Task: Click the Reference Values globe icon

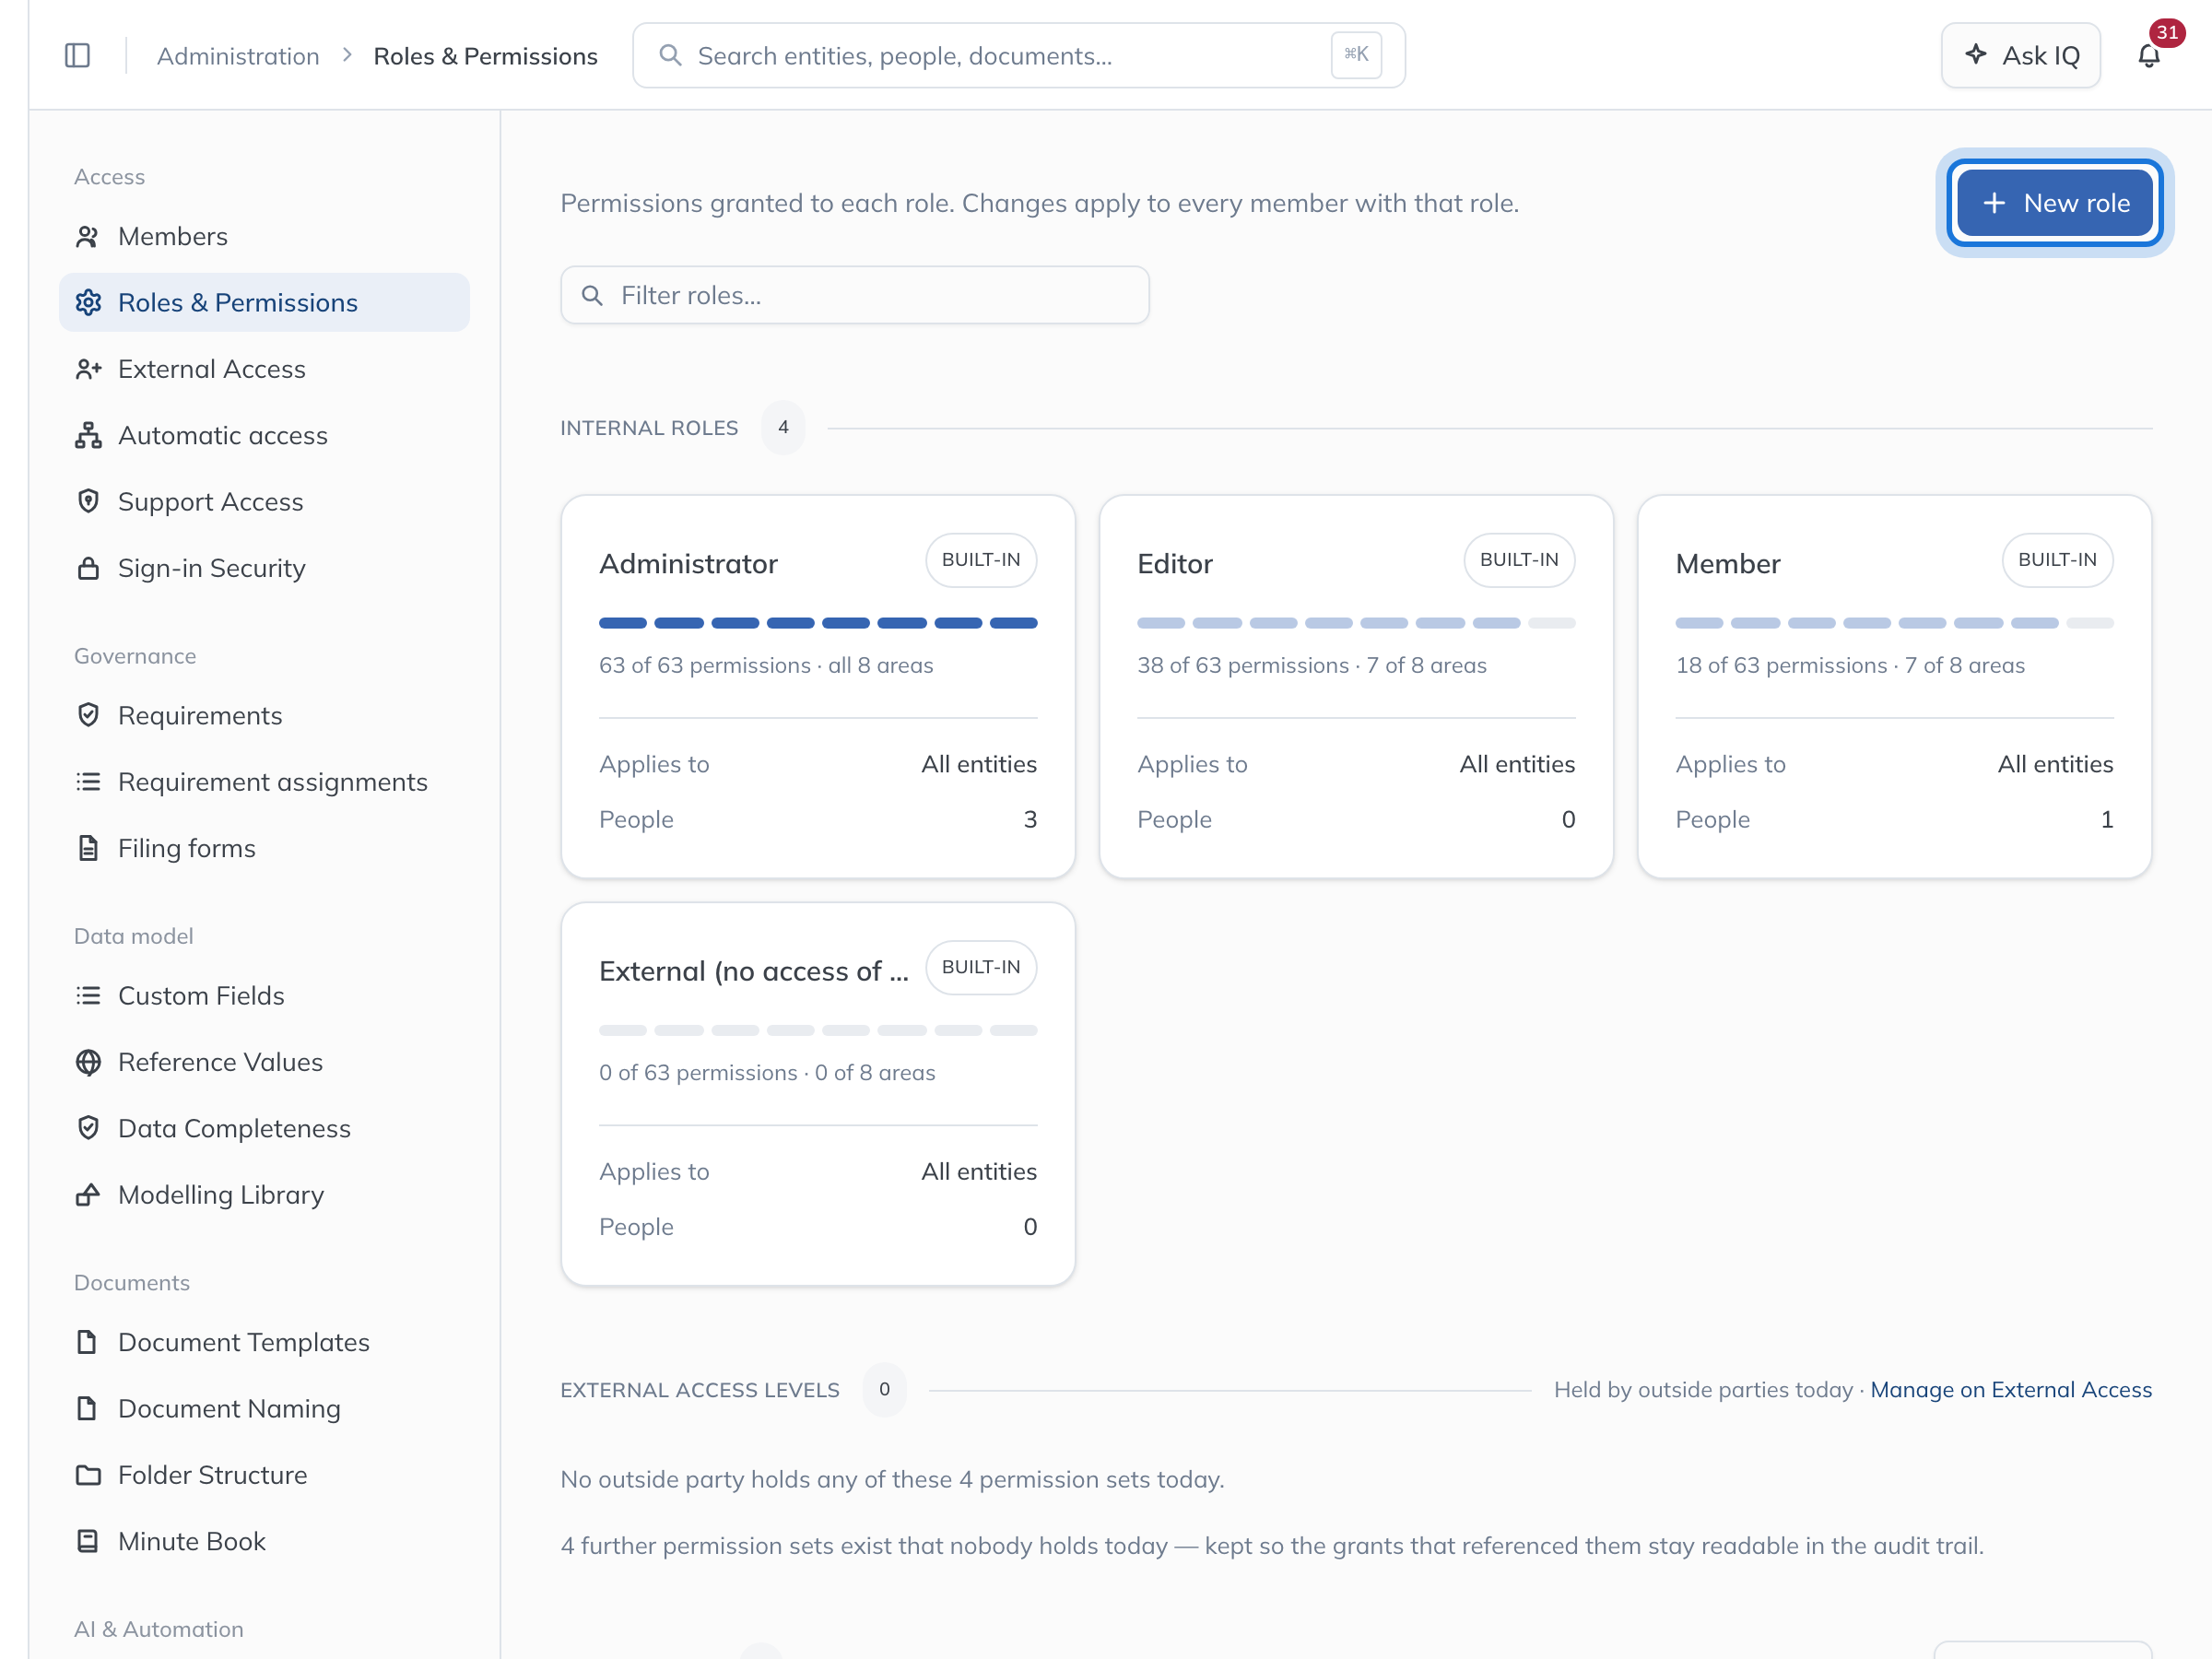Action: (x=88, y=1062)
